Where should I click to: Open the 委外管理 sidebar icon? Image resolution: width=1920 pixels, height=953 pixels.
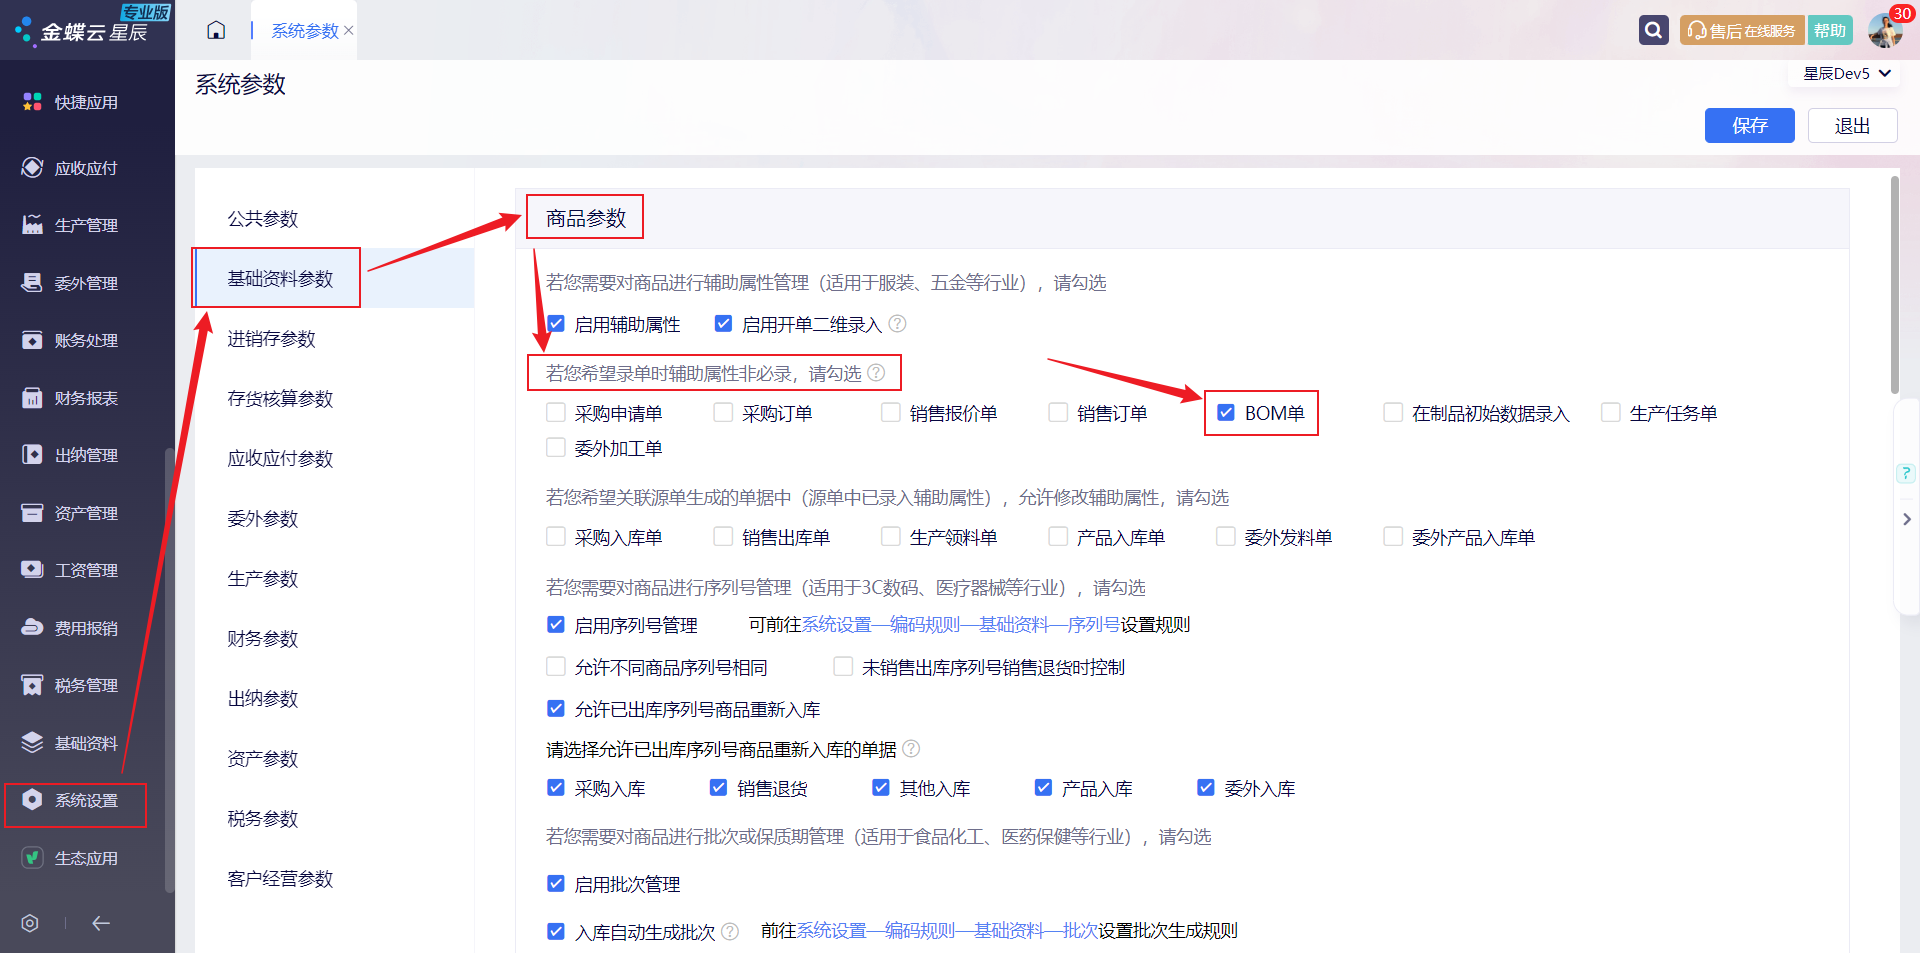(x=32, y=283)
